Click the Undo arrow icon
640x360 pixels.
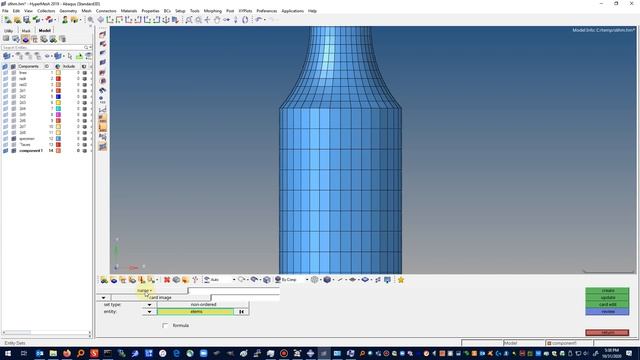click(258, 20)
